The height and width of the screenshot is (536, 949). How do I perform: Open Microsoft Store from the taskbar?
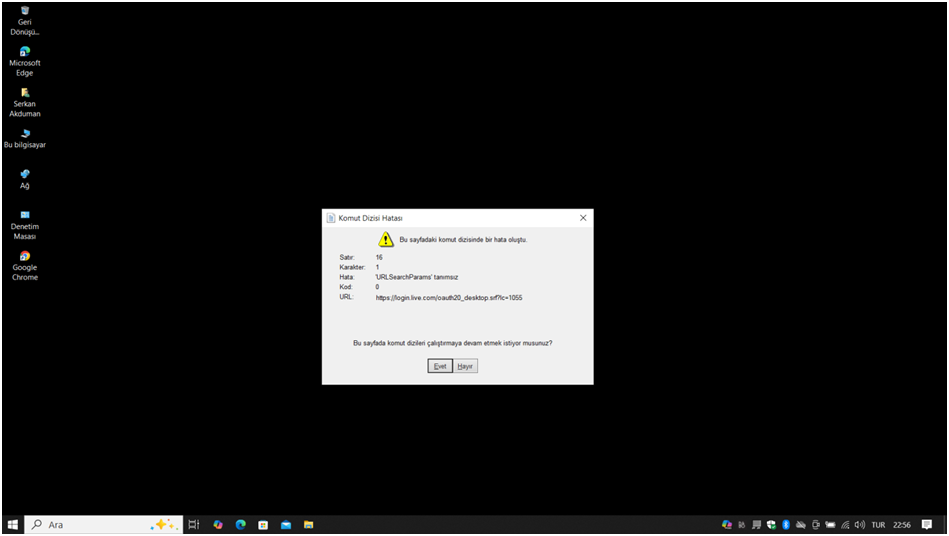click(263, 525)
